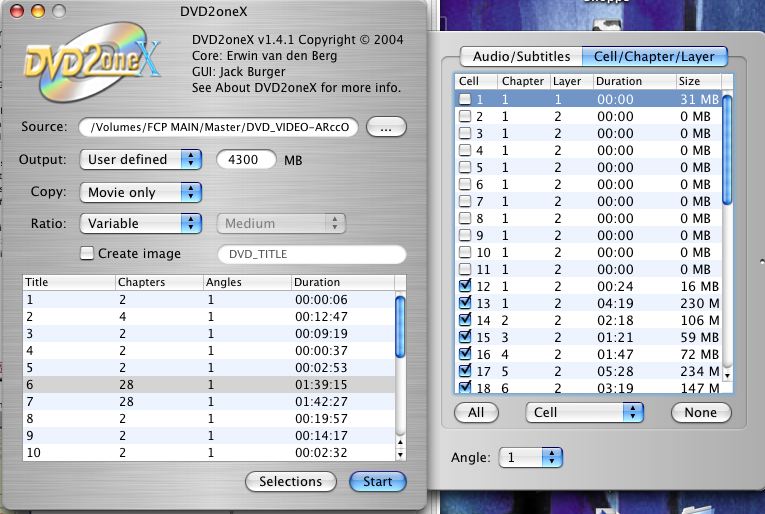Select title 1 duration 00:00:06

click(x=322, y=300)
